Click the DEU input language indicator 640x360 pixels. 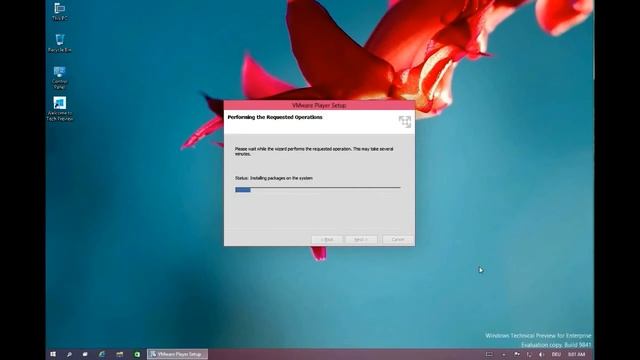pos(556,355)
